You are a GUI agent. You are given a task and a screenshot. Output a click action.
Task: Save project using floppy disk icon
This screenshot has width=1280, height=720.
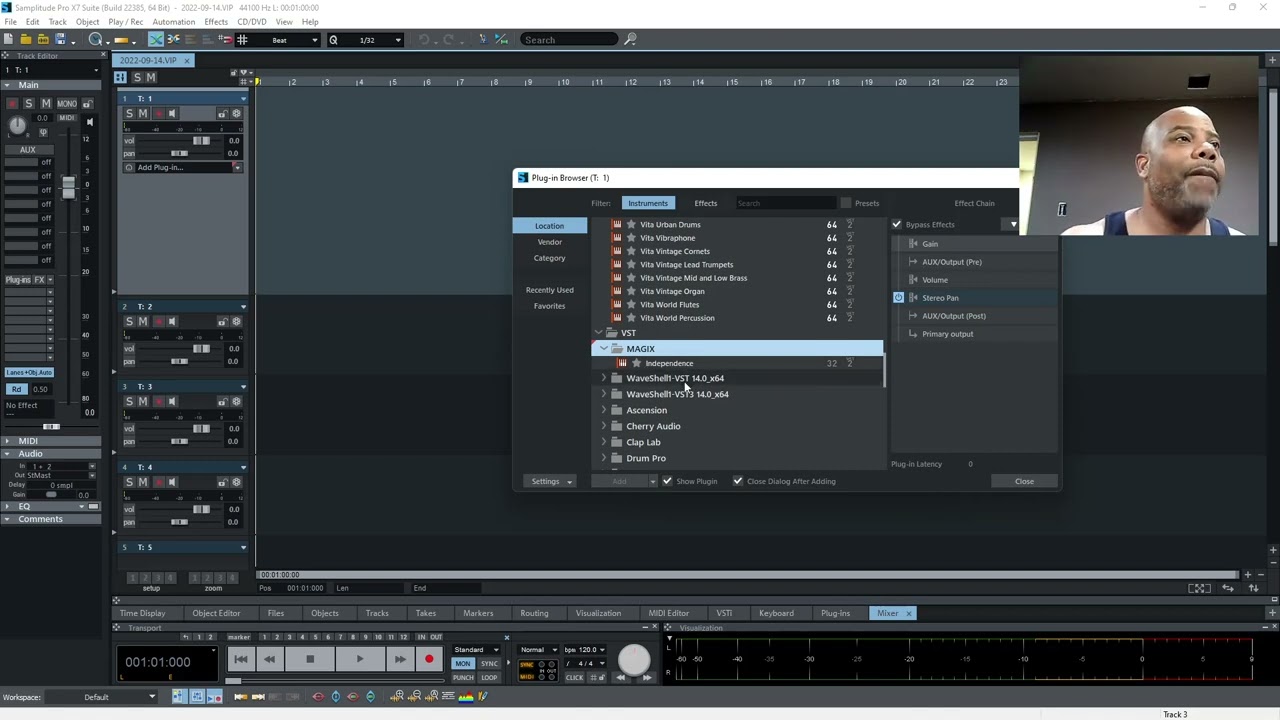point(60,39)
